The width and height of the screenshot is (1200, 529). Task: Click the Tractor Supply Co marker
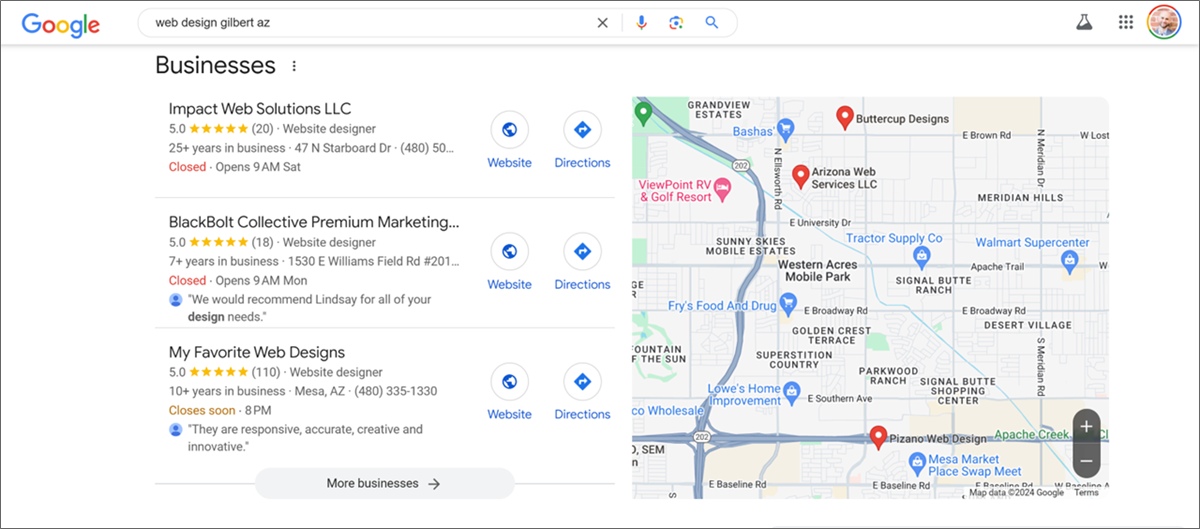pos(922,259)
